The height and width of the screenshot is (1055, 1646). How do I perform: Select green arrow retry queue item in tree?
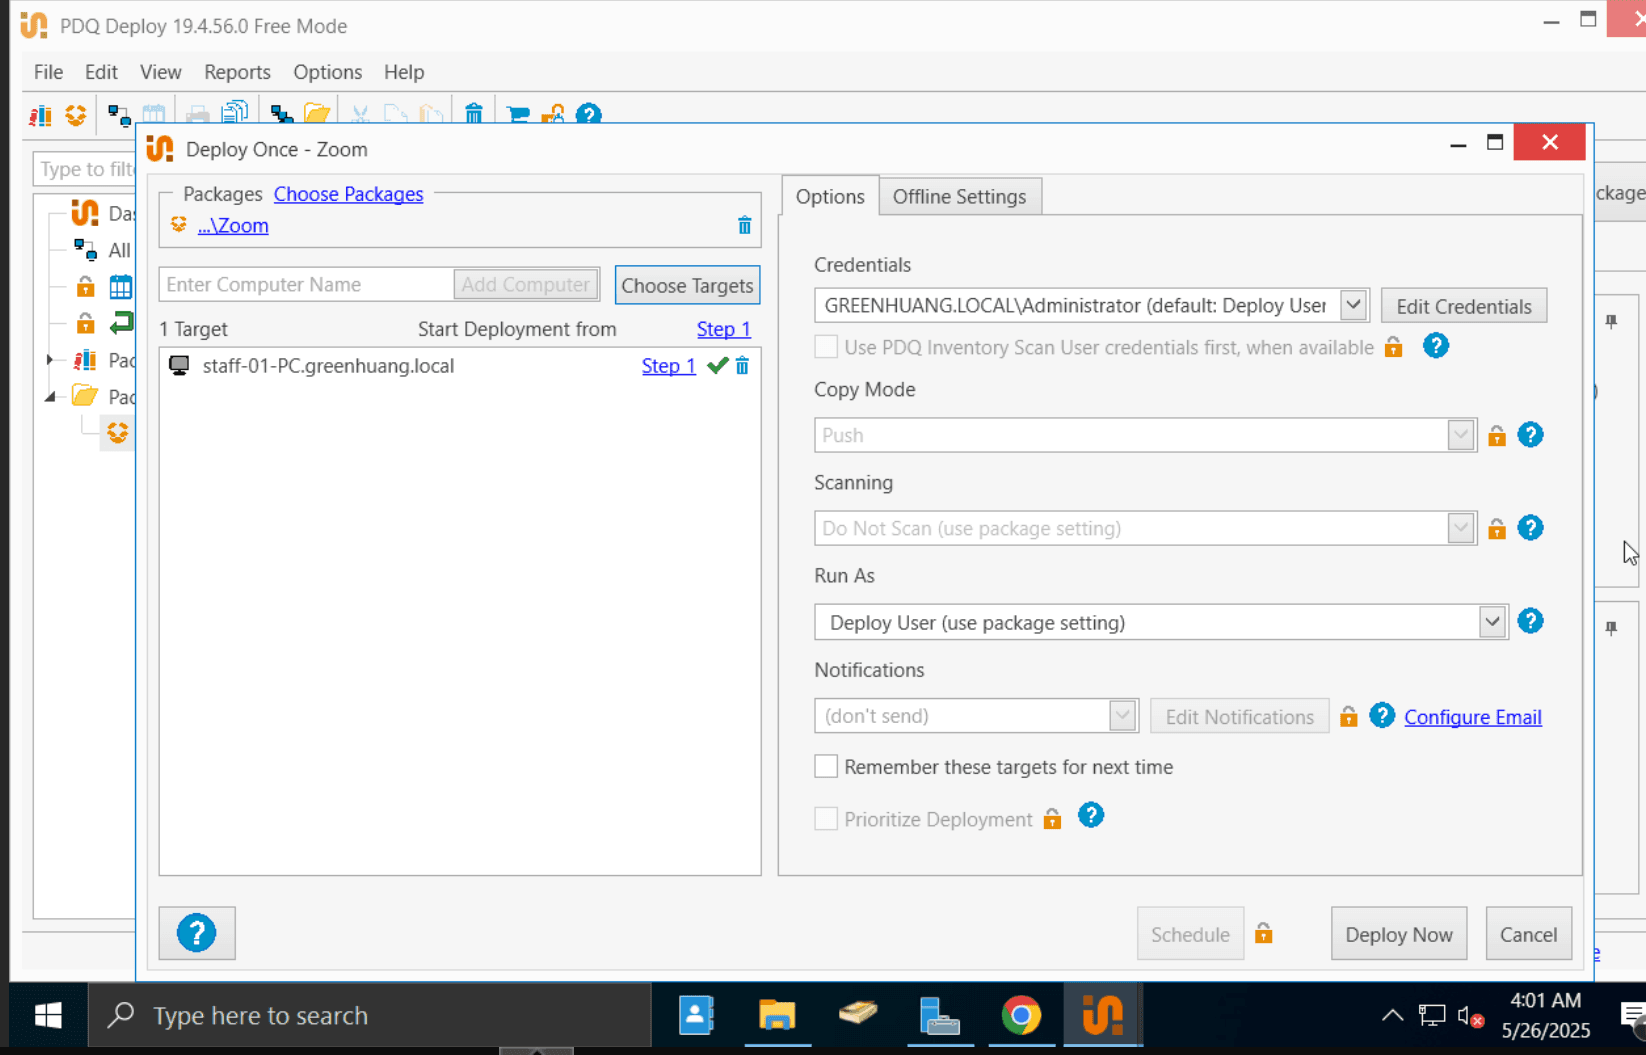coord(121,323)
